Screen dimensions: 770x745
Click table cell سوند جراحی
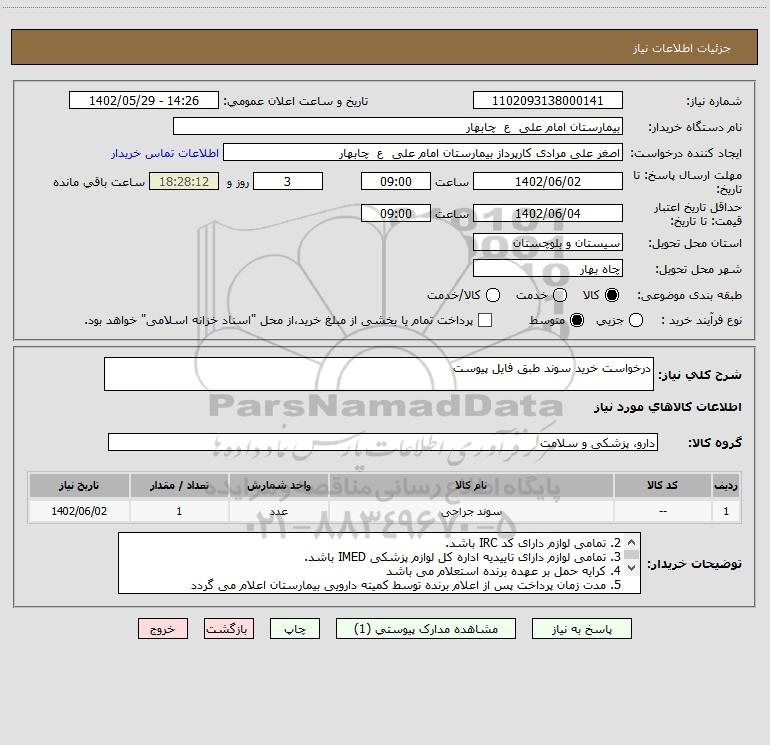(471, 511)
